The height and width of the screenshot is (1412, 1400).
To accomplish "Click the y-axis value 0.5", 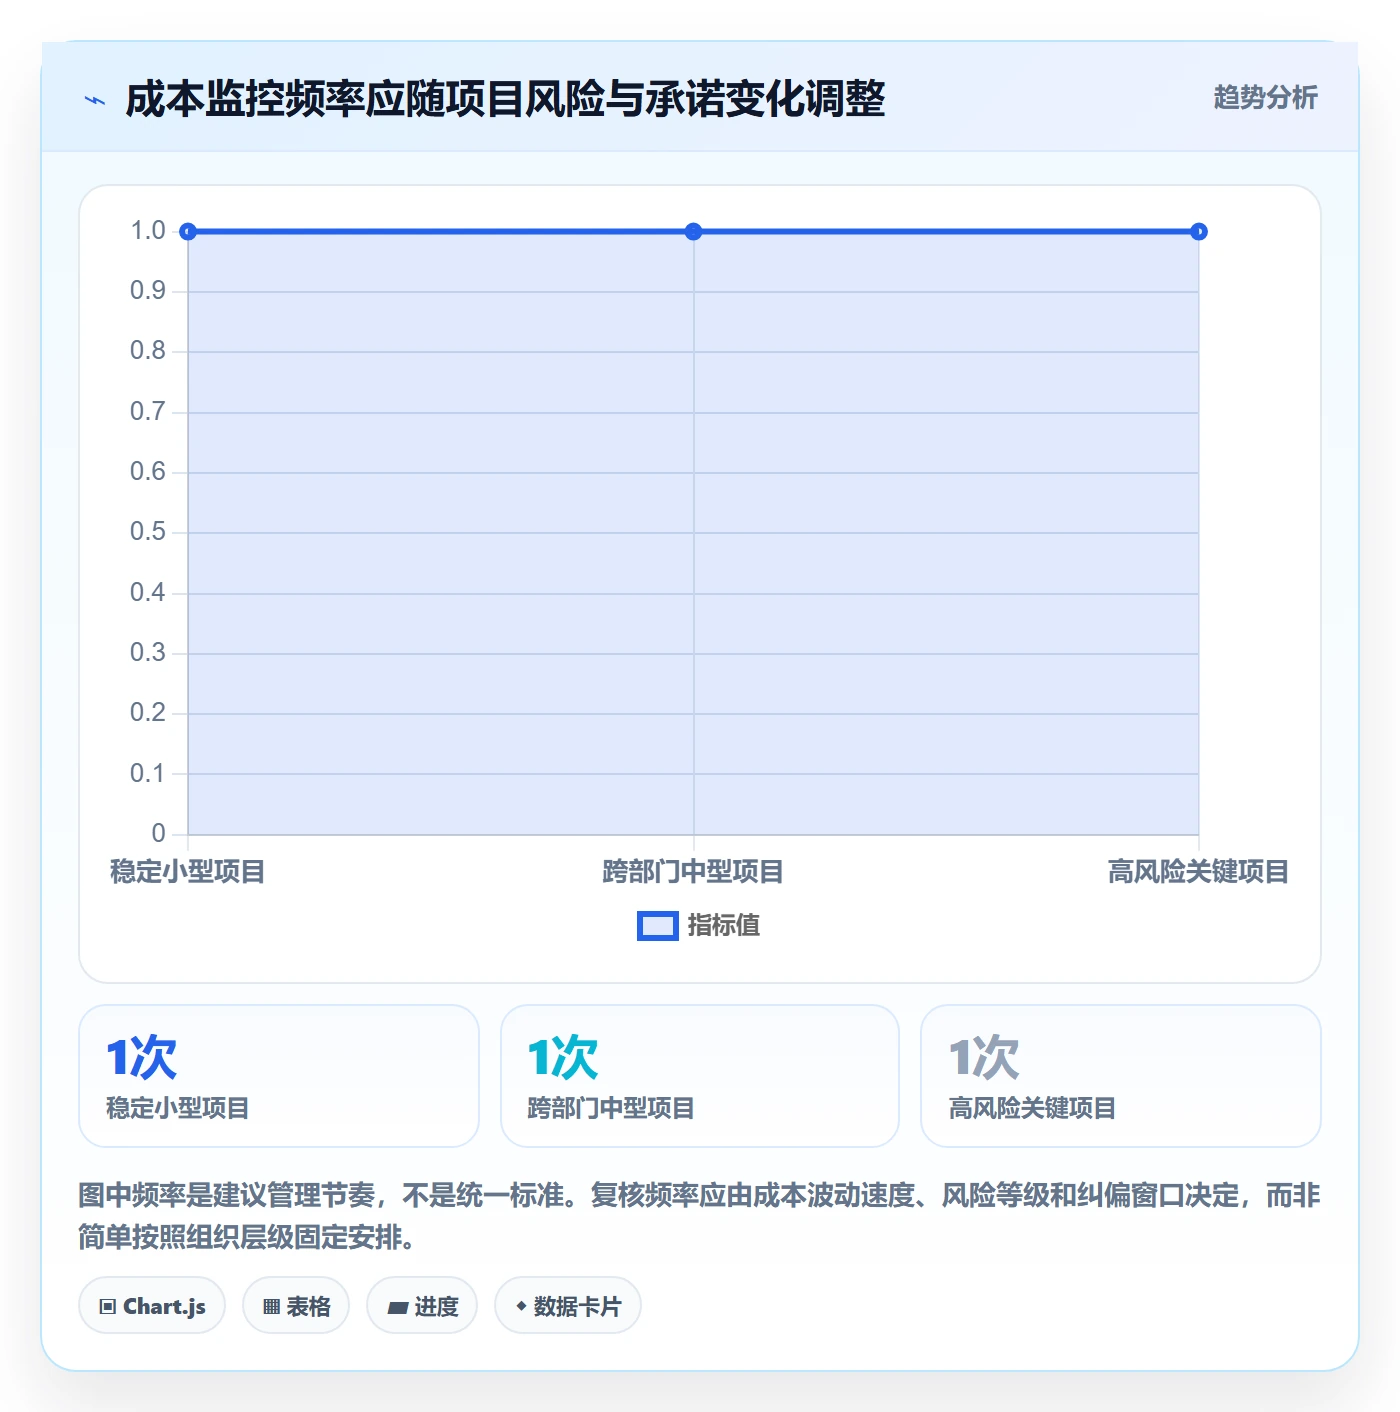I will [148, 532].
